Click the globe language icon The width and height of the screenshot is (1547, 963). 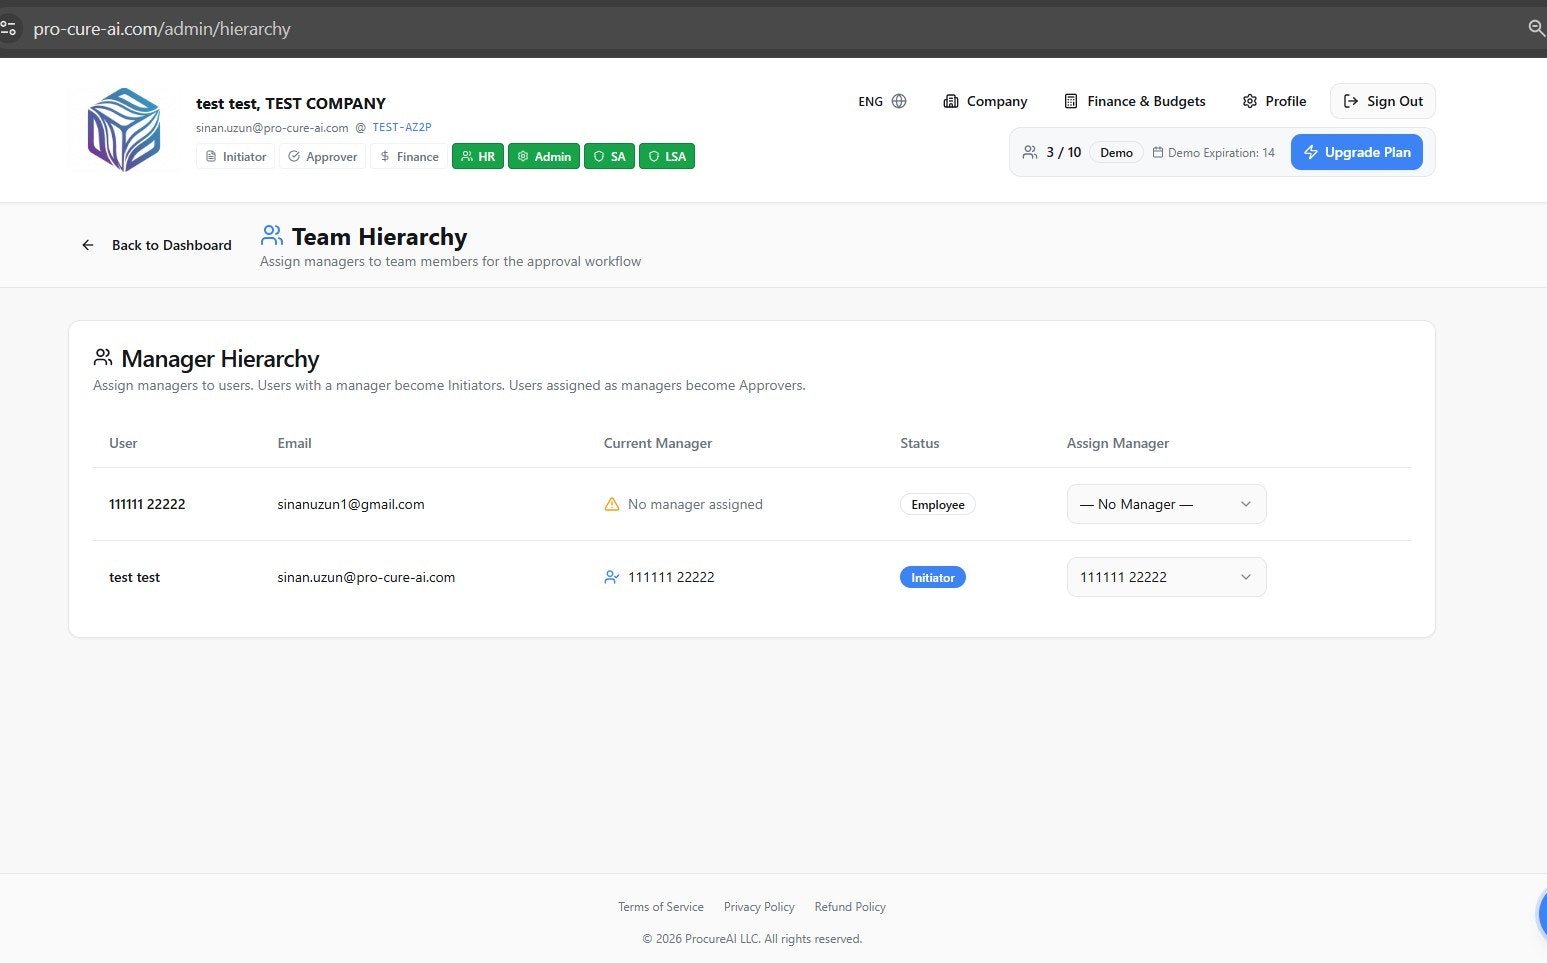(899, 101)
